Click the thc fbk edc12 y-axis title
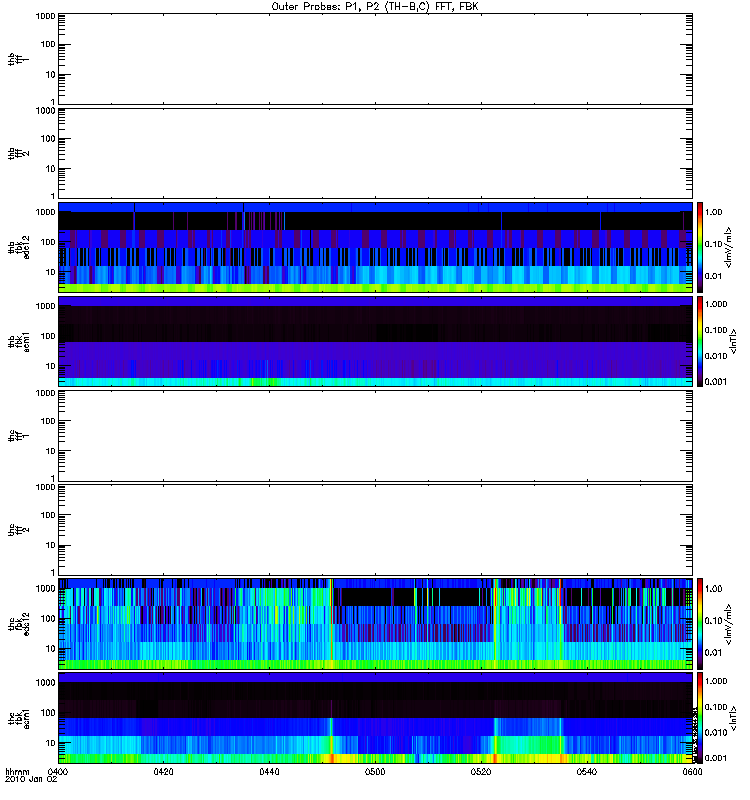 coord(19,623)
